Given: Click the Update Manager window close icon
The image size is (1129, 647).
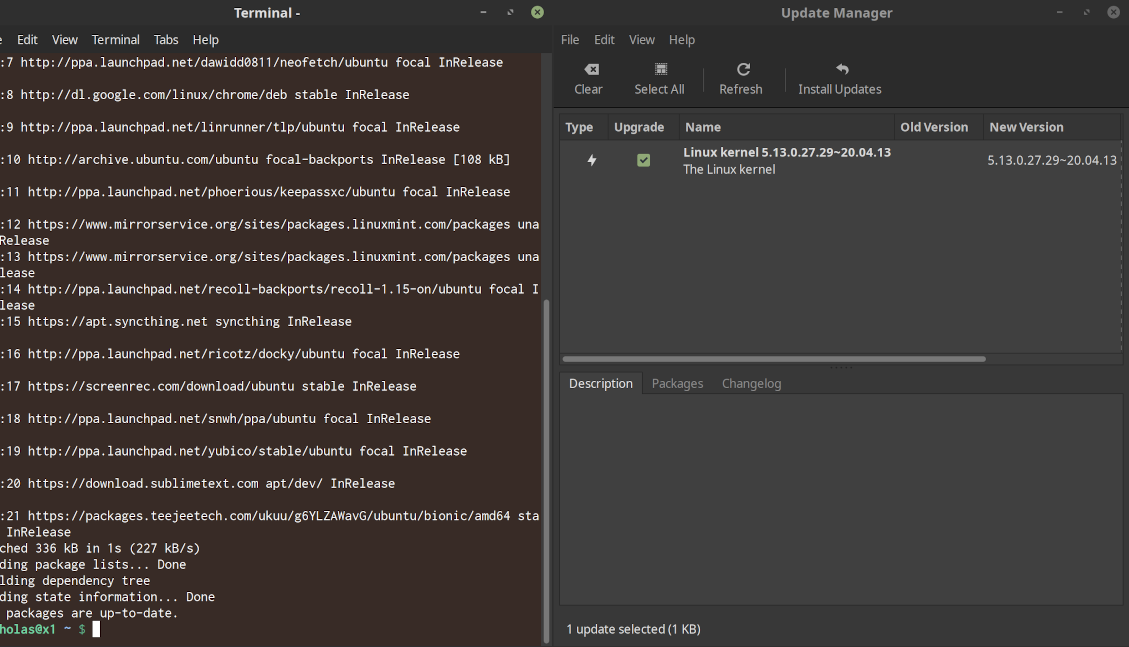Looking at the screenshot, I should [x=1113, y=12].
